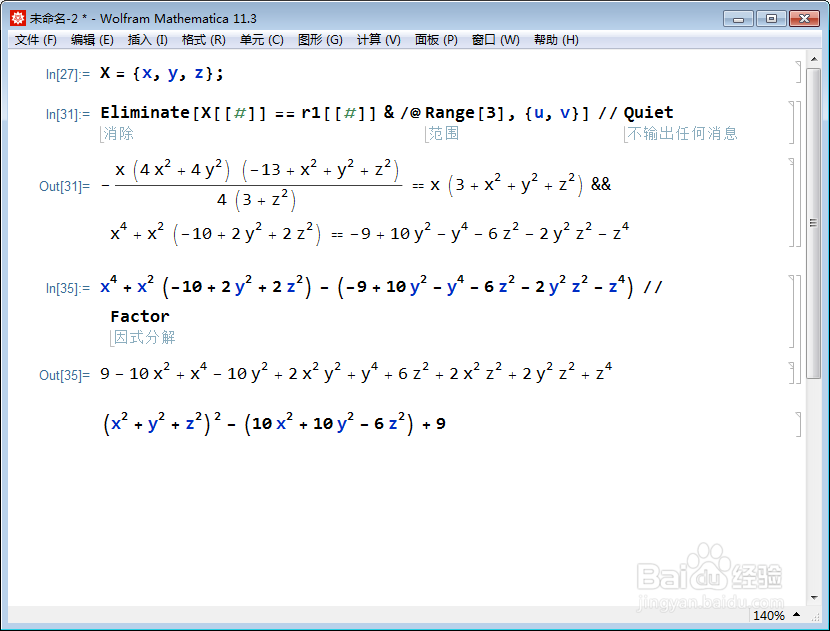Place cursor on the word Eliminate

[x=145, y=112]
